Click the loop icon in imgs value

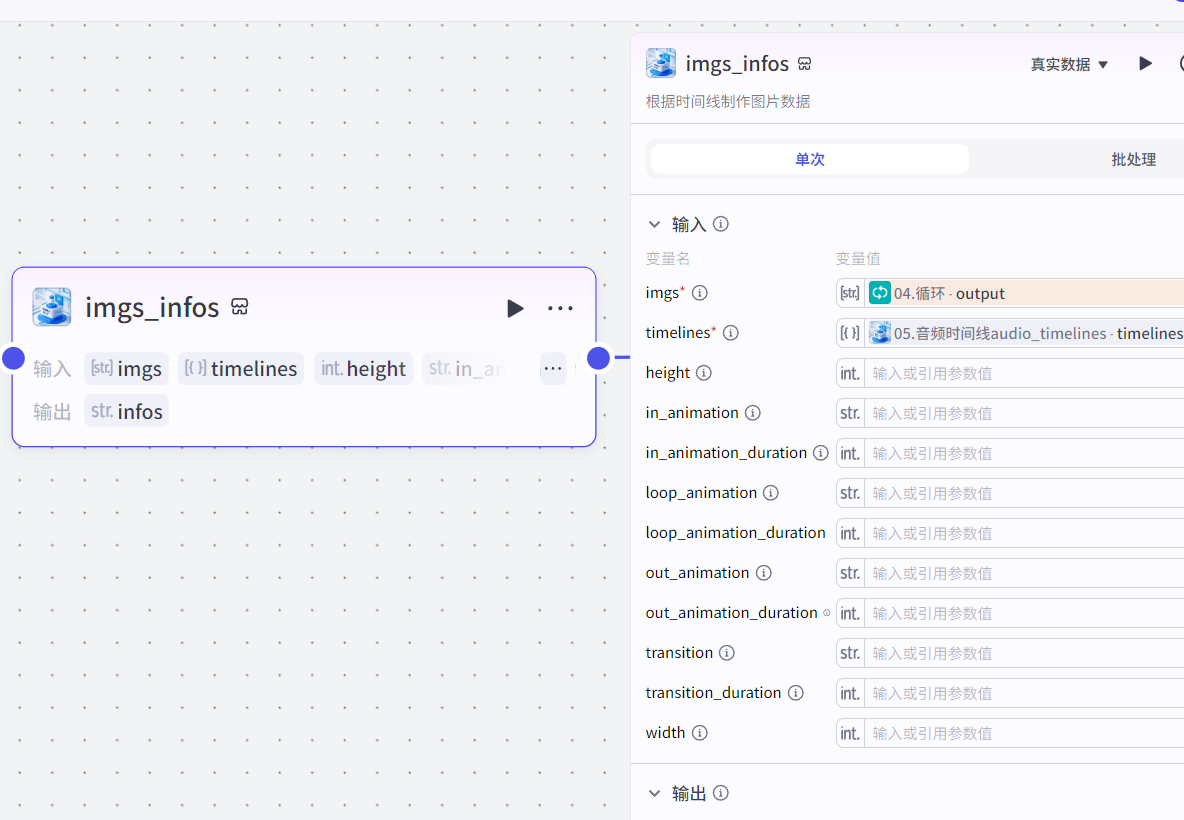pos(880,293)
